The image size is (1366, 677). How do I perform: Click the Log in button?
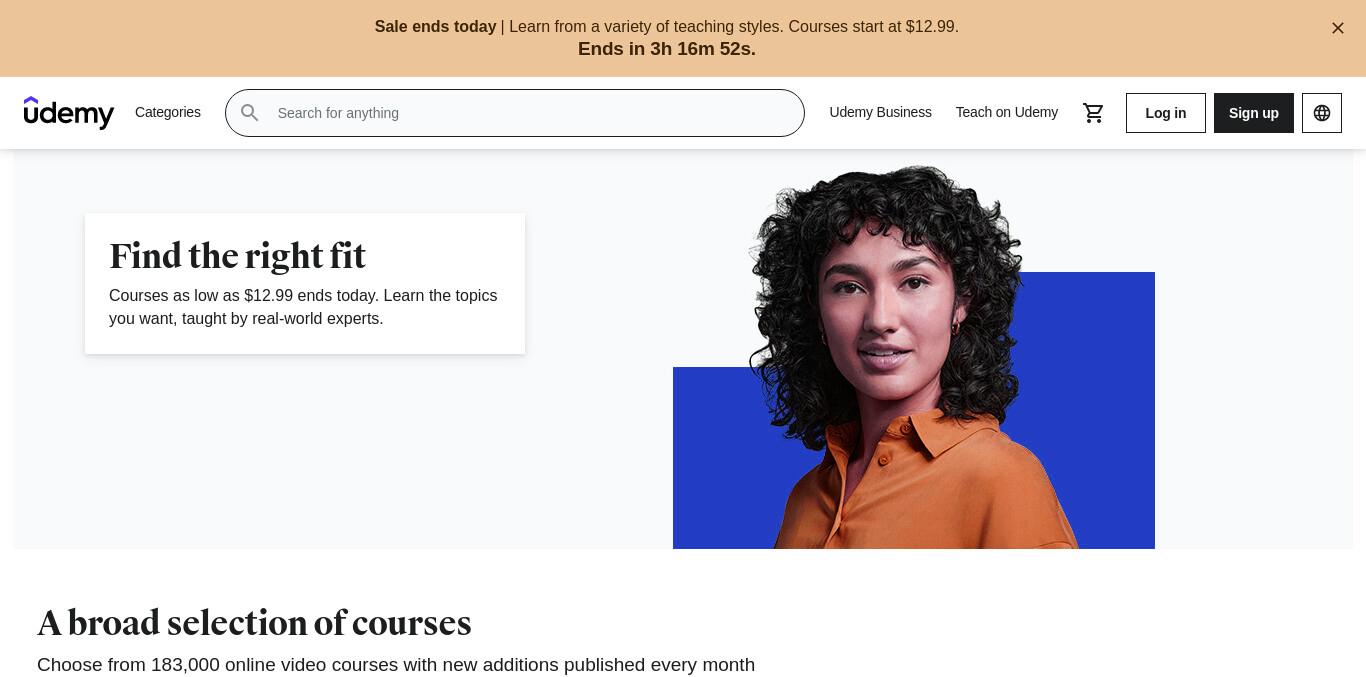[x=1166, y=113]
